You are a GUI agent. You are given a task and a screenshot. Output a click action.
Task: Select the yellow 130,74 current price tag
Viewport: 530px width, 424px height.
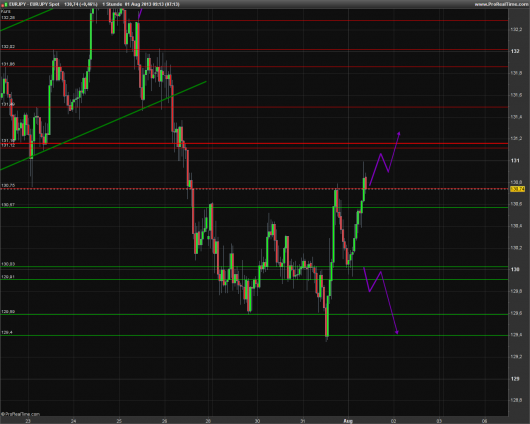click(517, 189)
